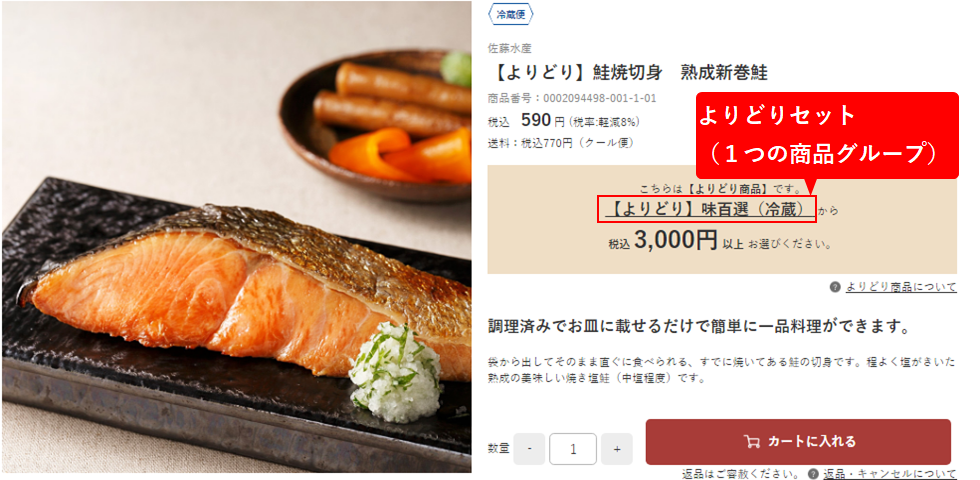Click the 冷蔵便 delivery badge
The image size is (980, 480).
(511, 15)
